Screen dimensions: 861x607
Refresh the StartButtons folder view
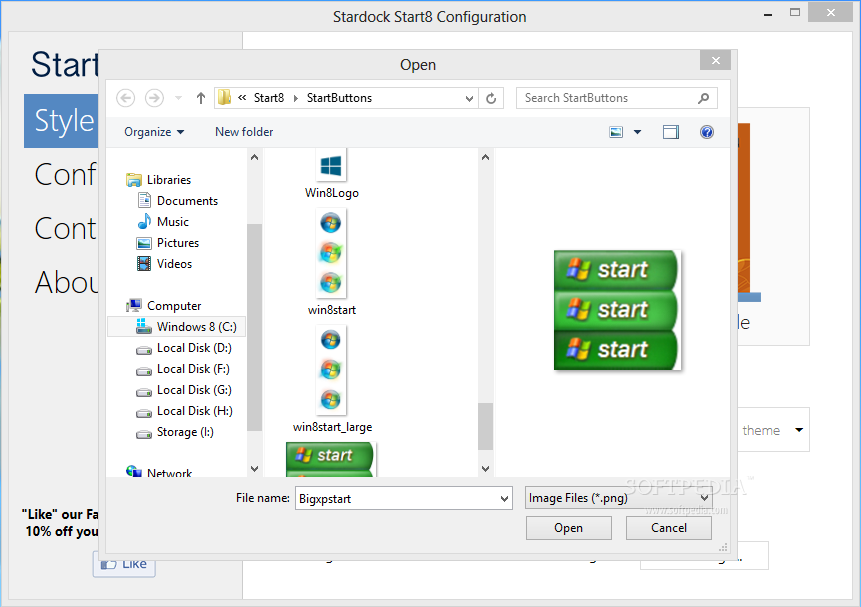click(x=491, y=98)
